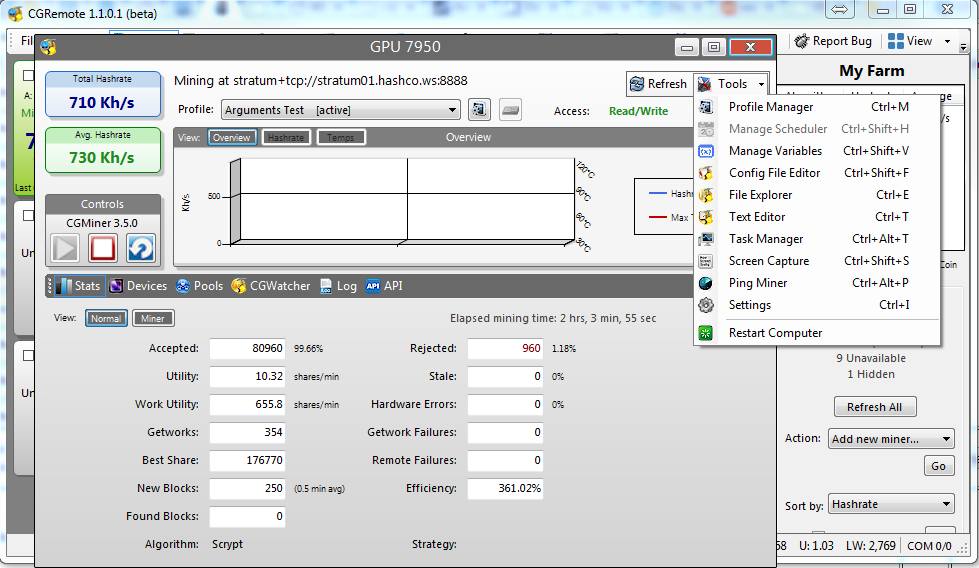Open the CGWatcher tab
Screen dimensions: 979x568
click(270, 286)
